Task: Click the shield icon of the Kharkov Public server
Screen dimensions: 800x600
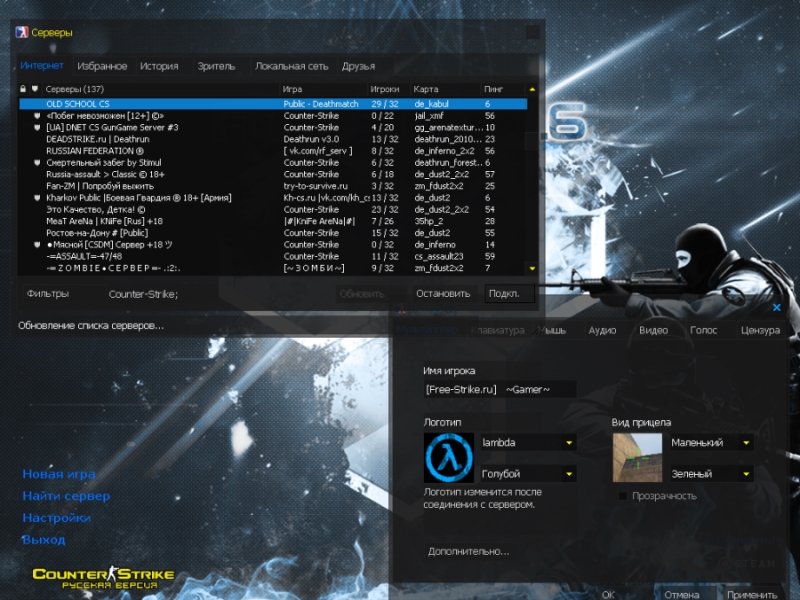Action: 37,198
